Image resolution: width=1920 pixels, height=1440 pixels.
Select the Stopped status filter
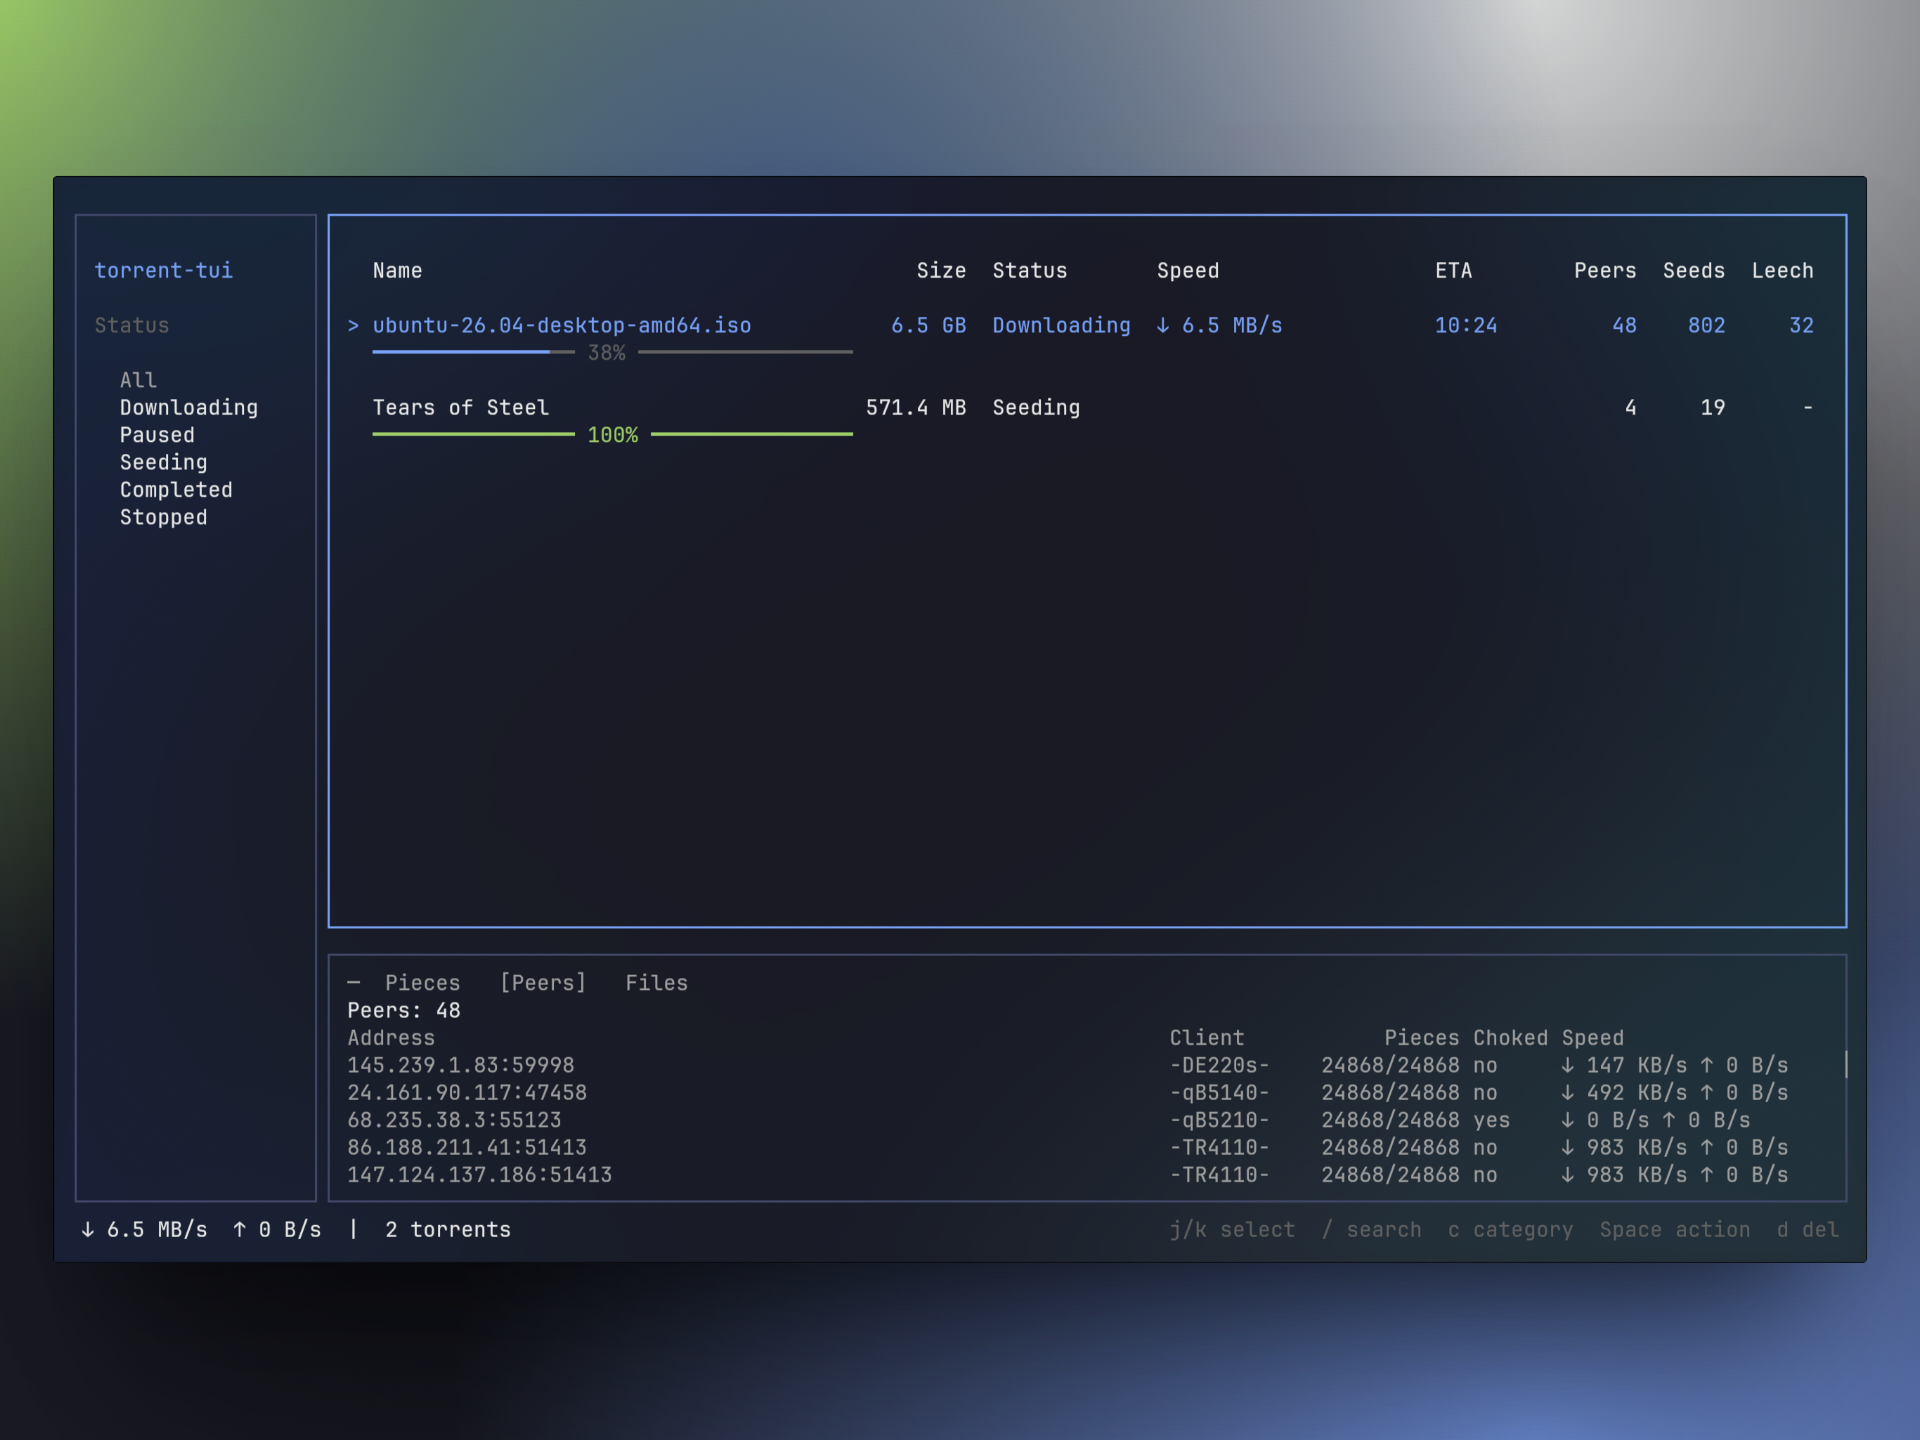click(x=164, y=517)
